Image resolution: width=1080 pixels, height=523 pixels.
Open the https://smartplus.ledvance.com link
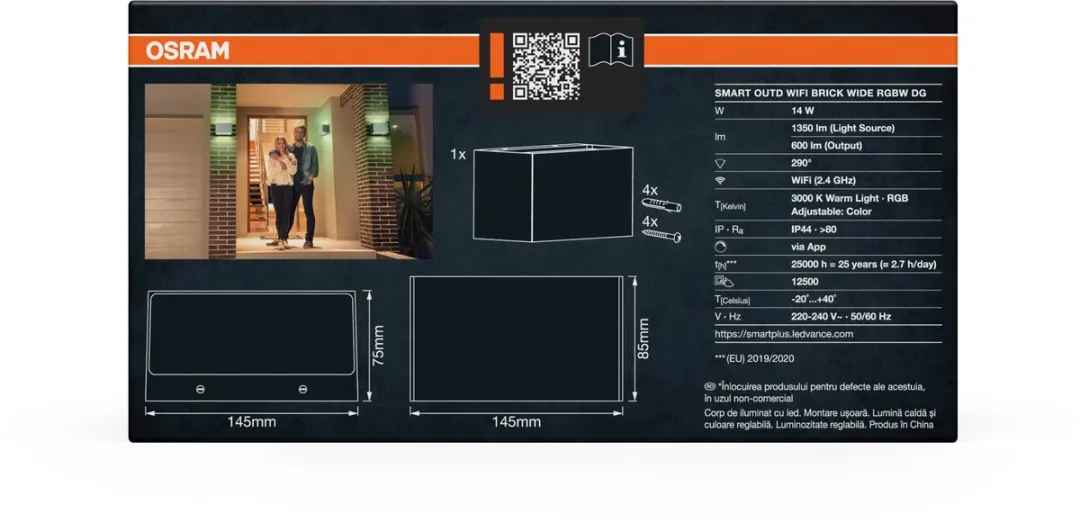coord(784,334)
